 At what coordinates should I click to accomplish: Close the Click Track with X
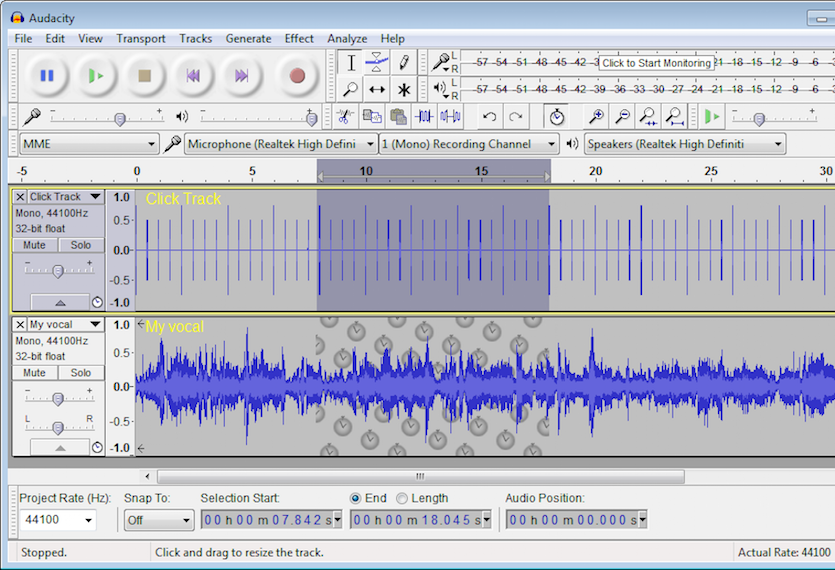tap(20, 197)
